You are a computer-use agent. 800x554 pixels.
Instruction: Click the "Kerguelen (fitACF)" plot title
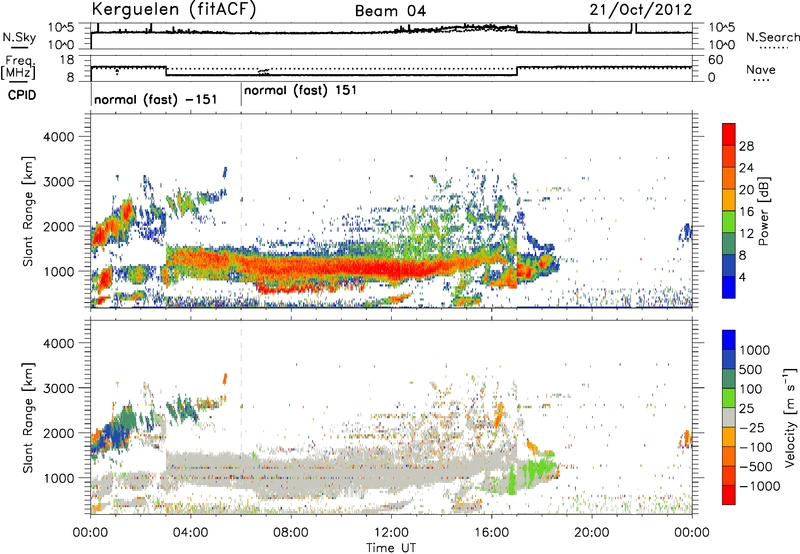coord(173,9)
